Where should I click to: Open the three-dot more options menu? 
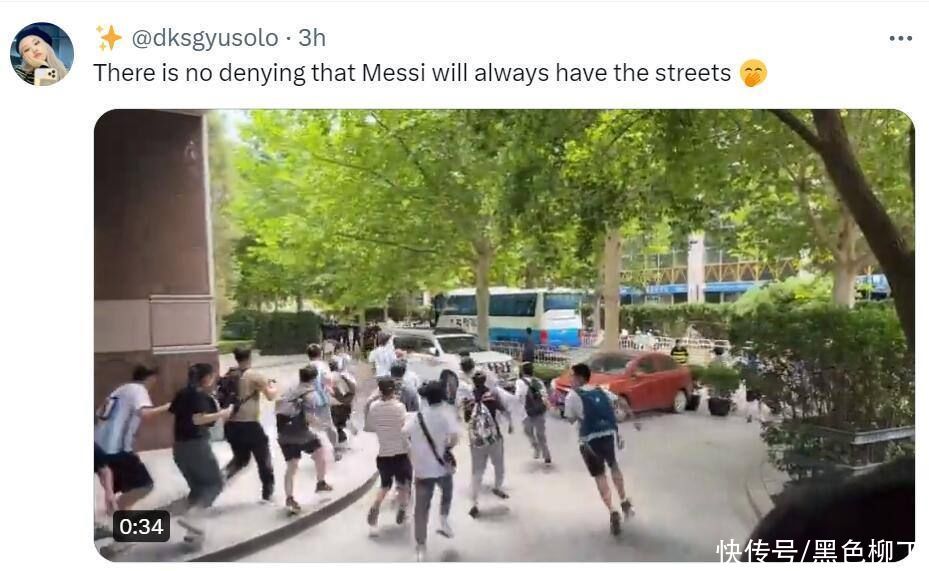[901, 39]
